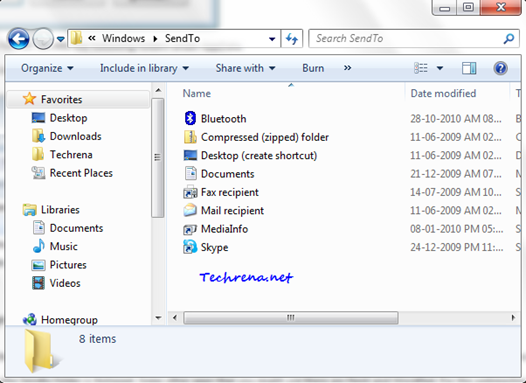
Task: Open Include in library menu
Action: (x=144, y=68)
